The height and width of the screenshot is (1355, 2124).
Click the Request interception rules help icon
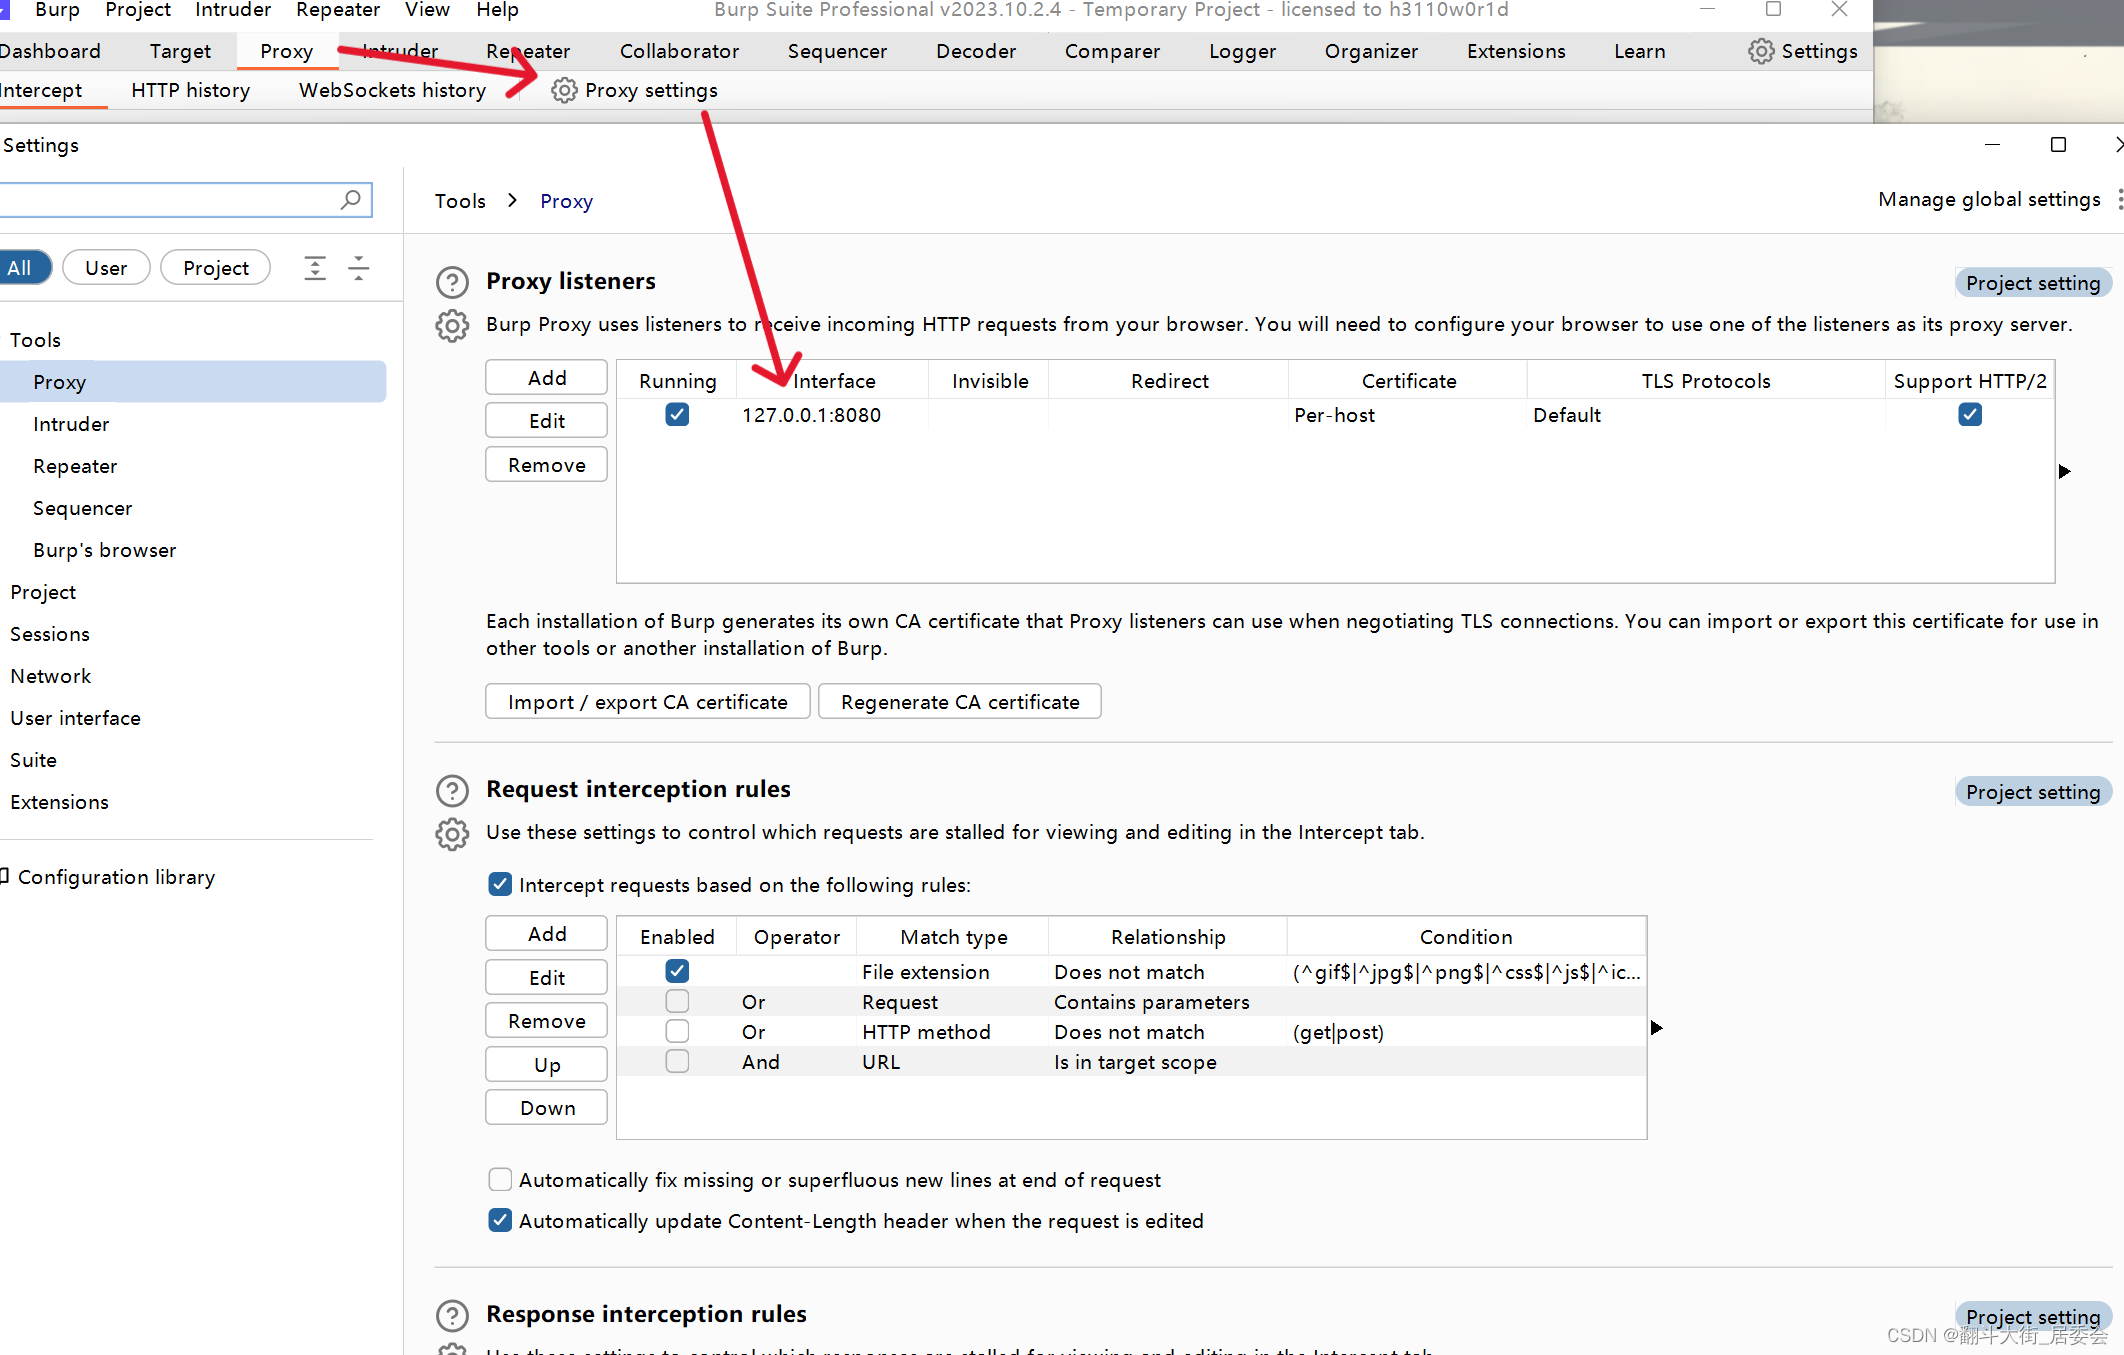[x=452, y=790]
